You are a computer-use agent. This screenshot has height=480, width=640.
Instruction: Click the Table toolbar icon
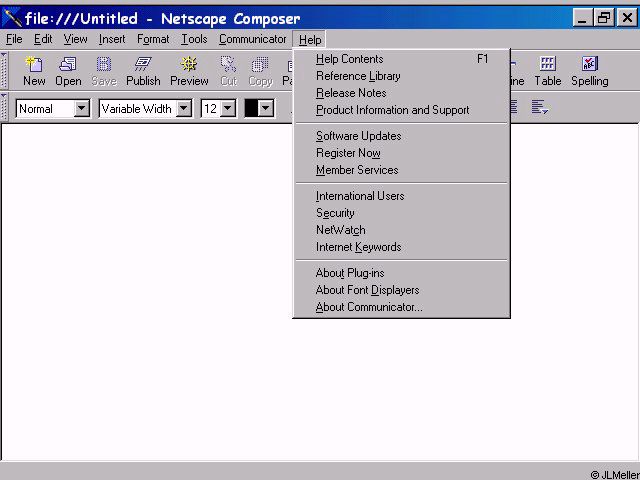[548, 71]
